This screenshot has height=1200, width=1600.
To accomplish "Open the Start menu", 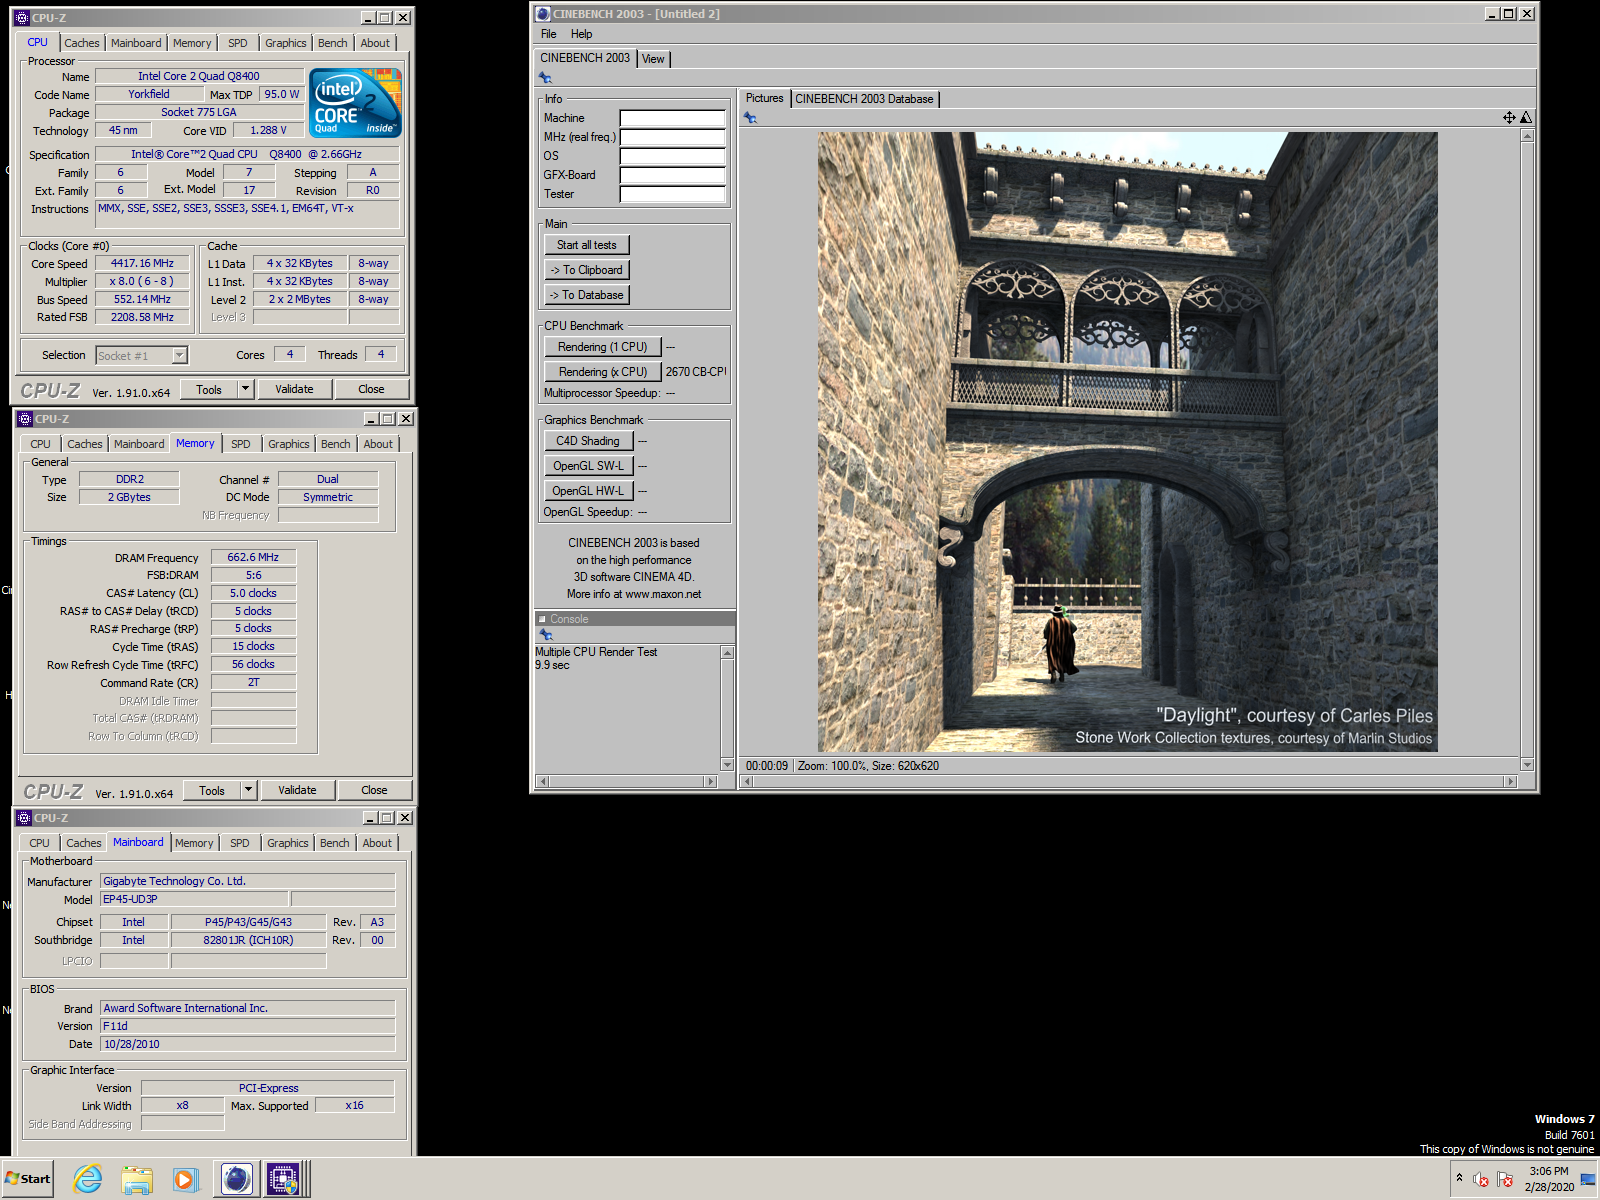I will point(28,1179).
